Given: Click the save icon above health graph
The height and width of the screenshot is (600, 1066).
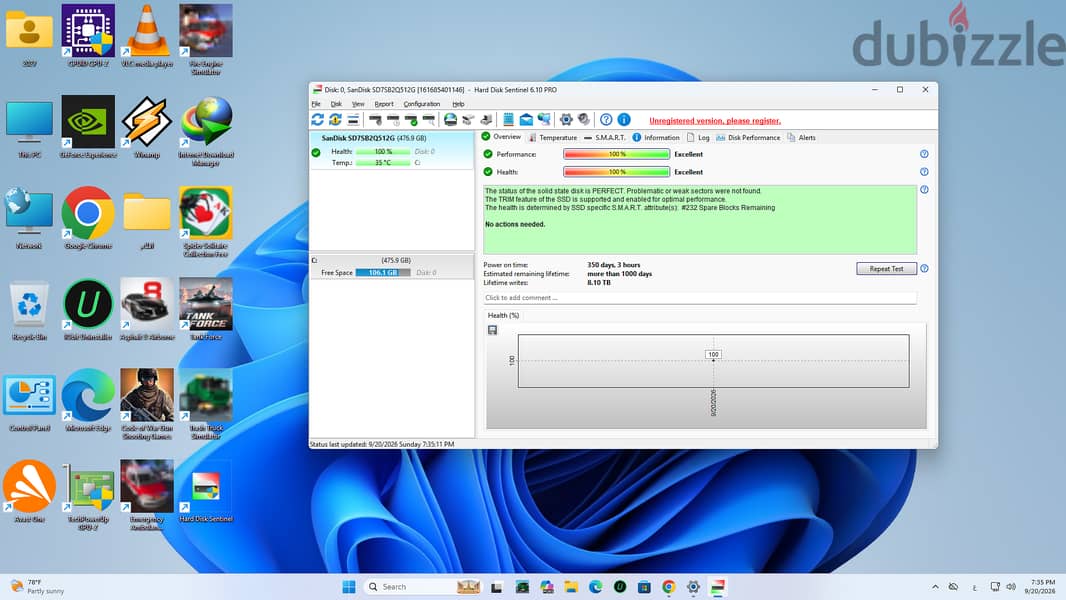Looking at the screenshot, I should coord(492,330).
